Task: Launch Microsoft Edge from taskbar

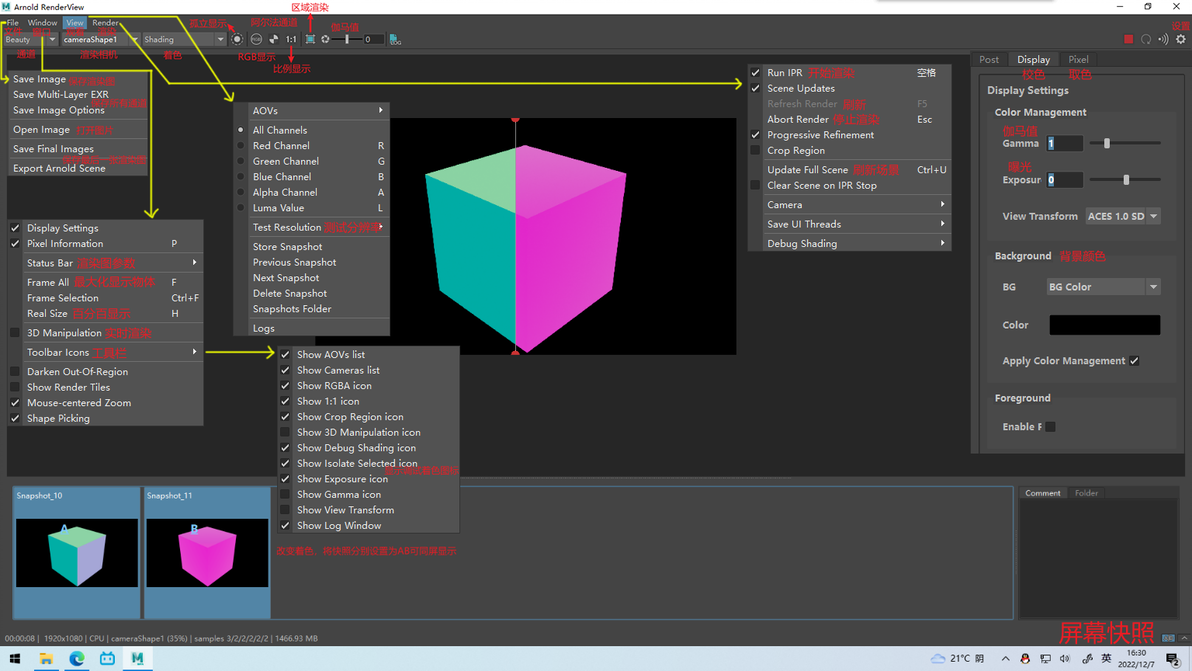Action: pyautogui.click(x=77, y=659)
